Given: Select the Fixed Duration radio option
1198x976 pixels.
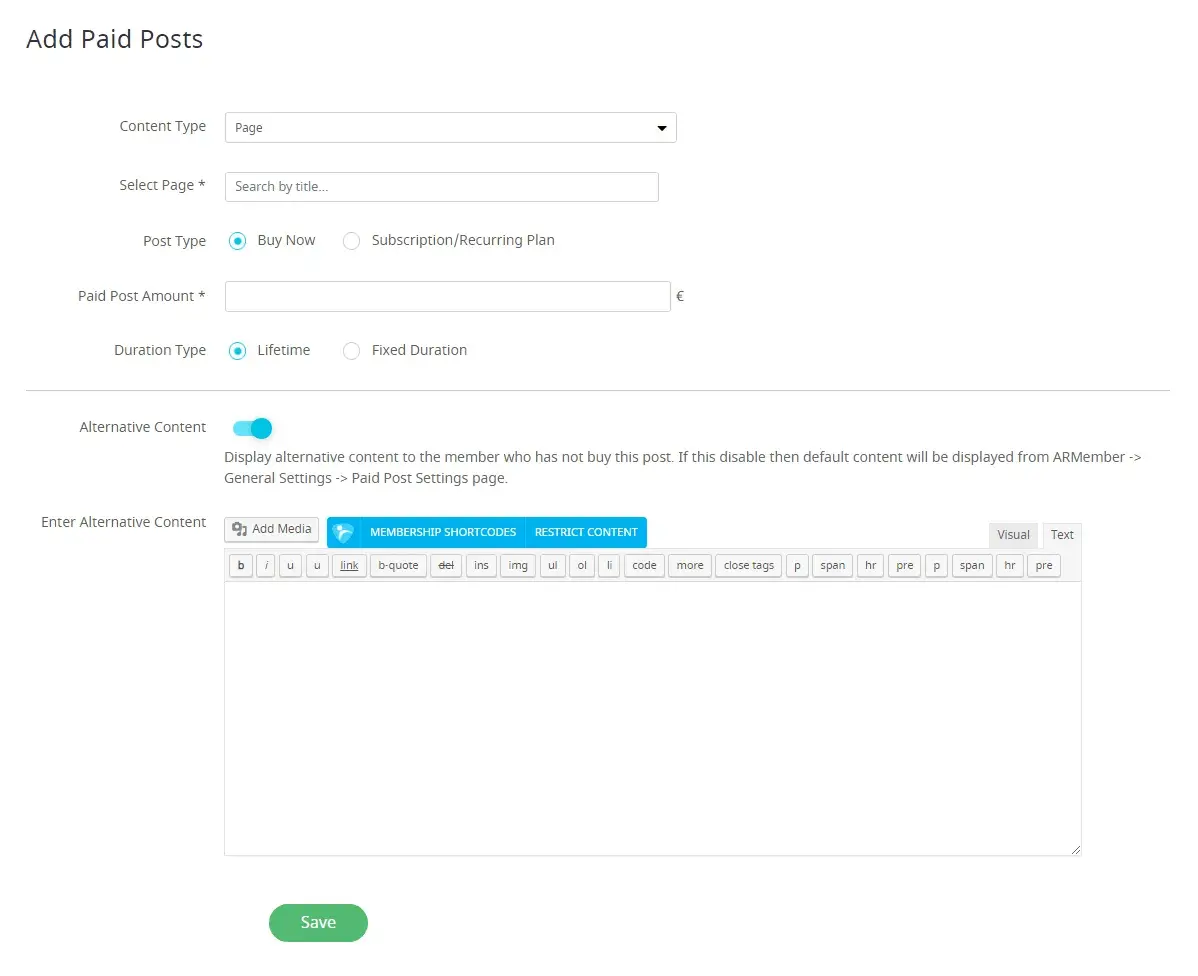Looking at the screenshot, I should tap(351, 351).
